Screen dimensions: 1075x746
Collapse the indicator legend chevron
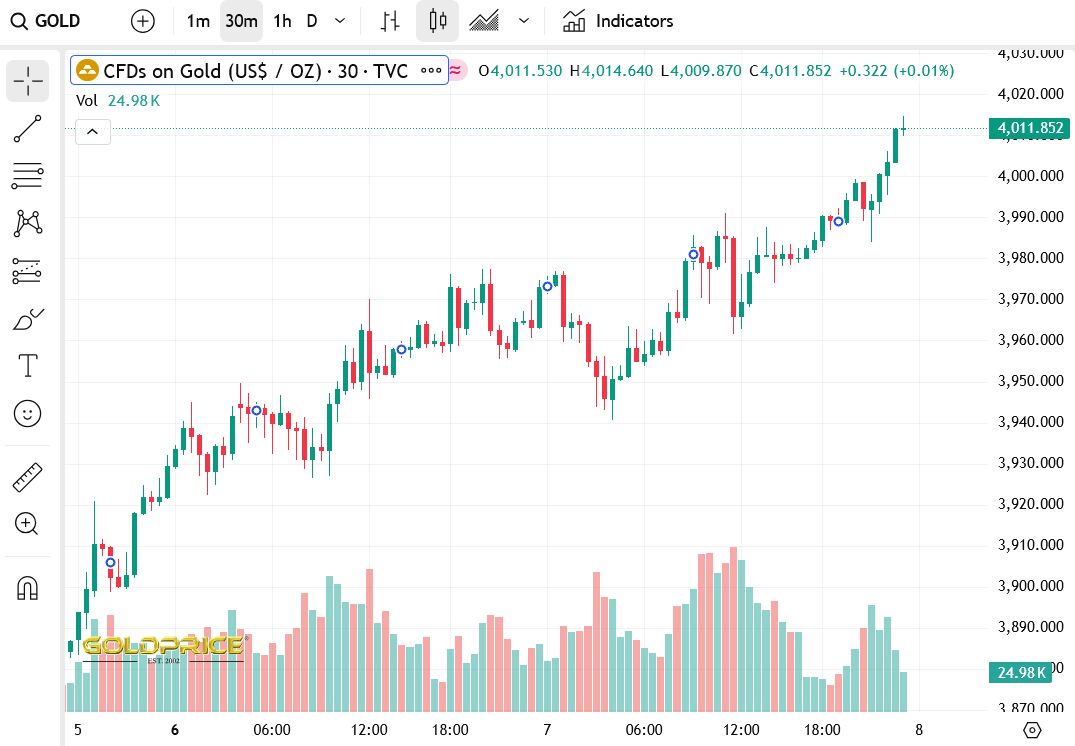click(x=92, y=131)
